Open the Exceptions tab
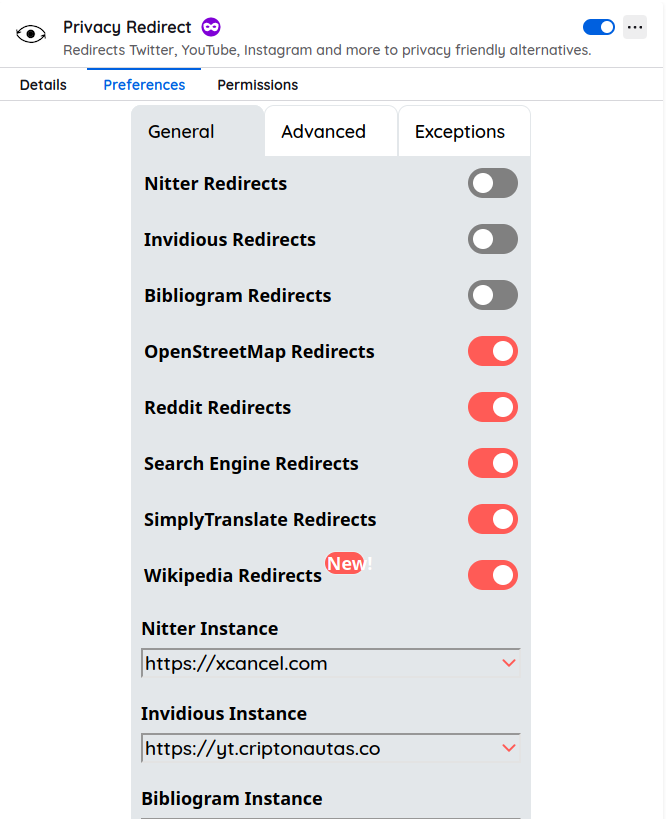The width and height of the screenshot is (666, 819). [460, 132]
